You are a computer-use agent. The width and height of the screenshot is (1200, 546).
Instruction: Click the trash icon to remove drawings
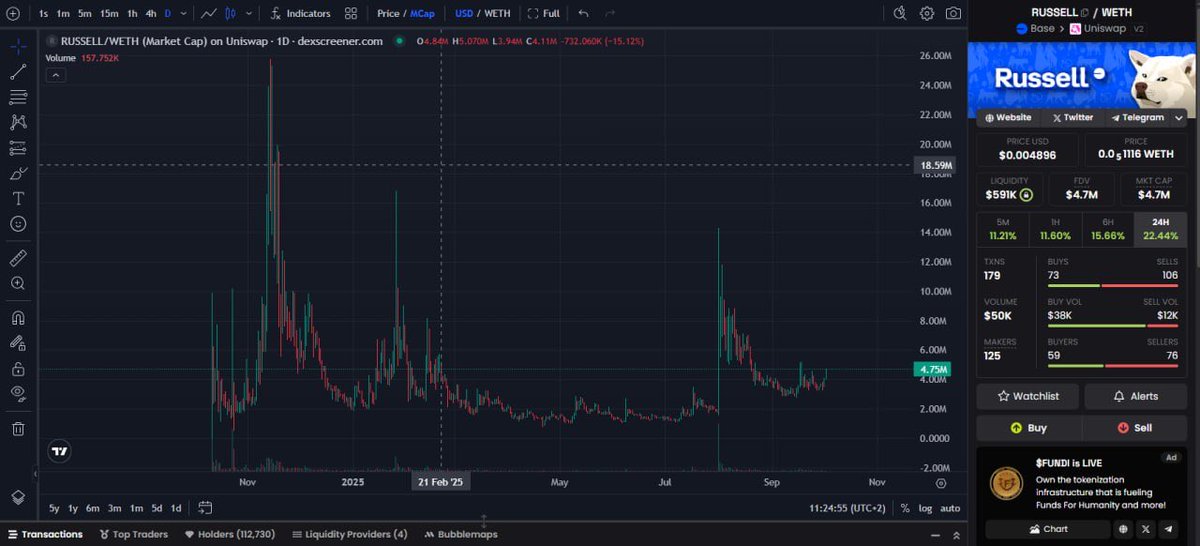pos(18,429)
